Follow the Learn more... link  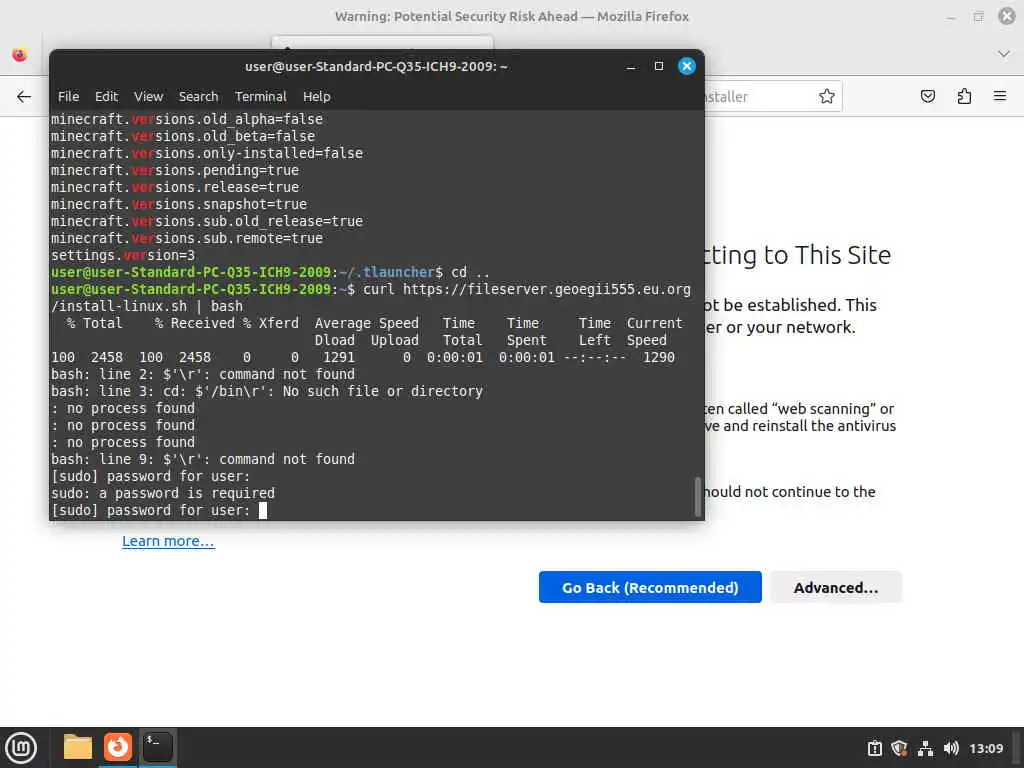coord(168,541)
